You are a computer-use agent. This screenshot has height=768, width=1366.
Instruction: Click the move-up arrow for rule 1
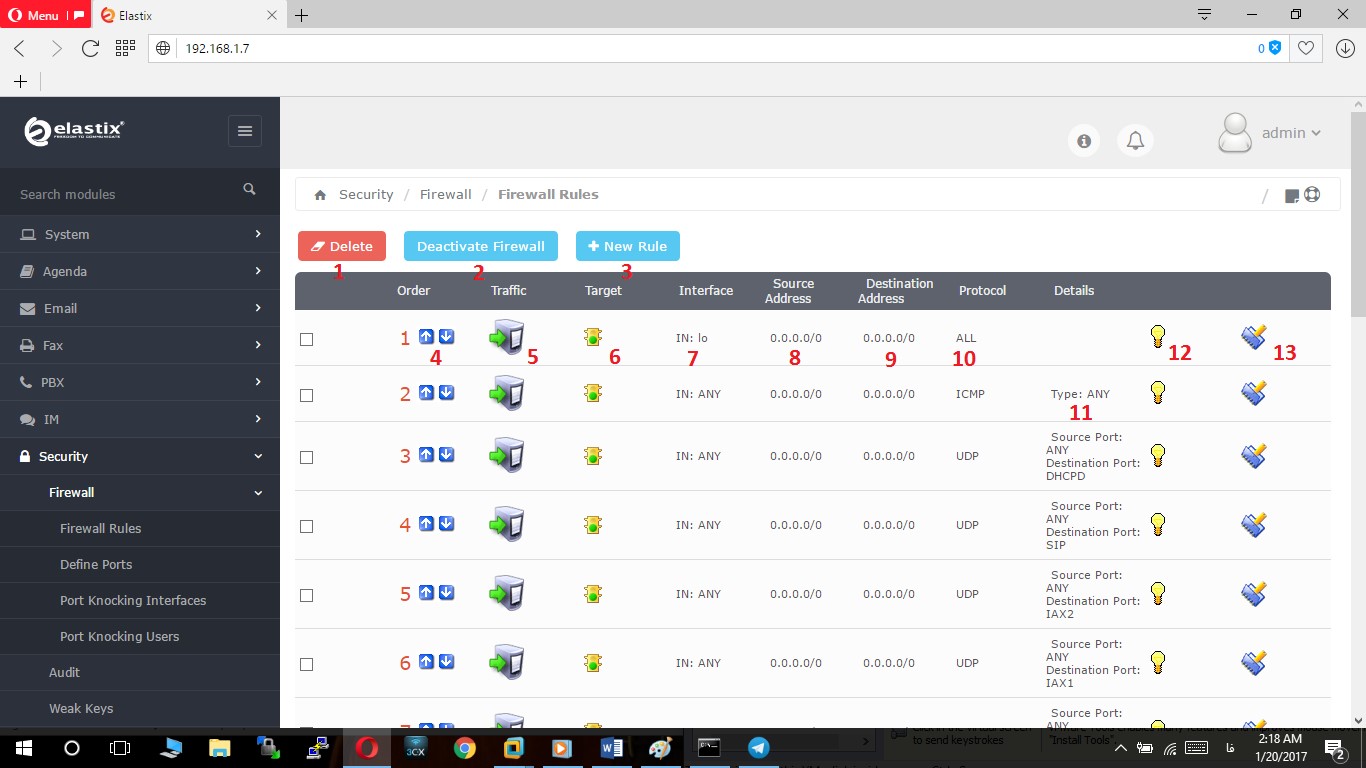click(x=426, y=337)
